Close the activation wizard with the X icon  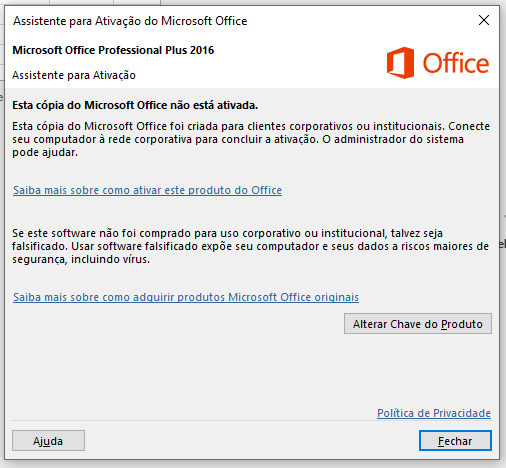click(x=484, y=20)
